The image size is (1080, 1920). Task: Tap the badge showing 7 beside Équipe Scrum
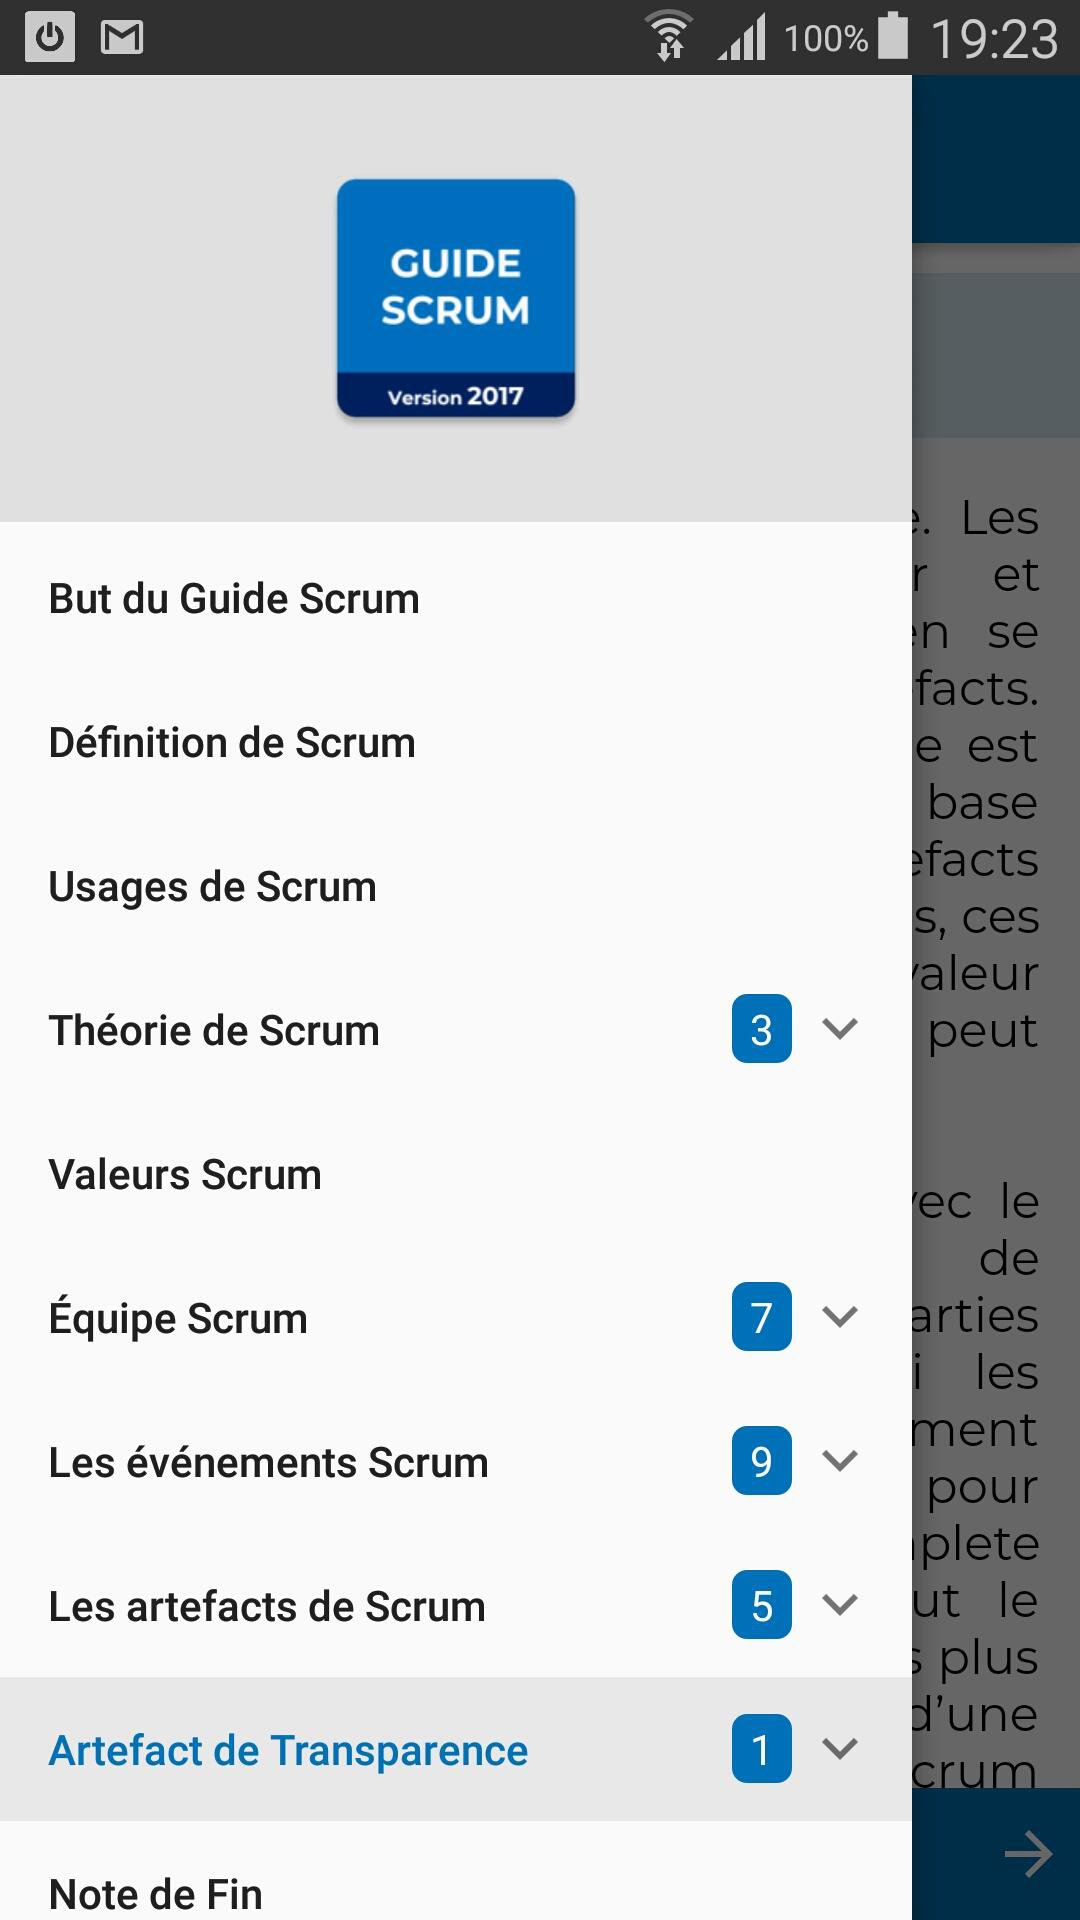pos(760,1318)
